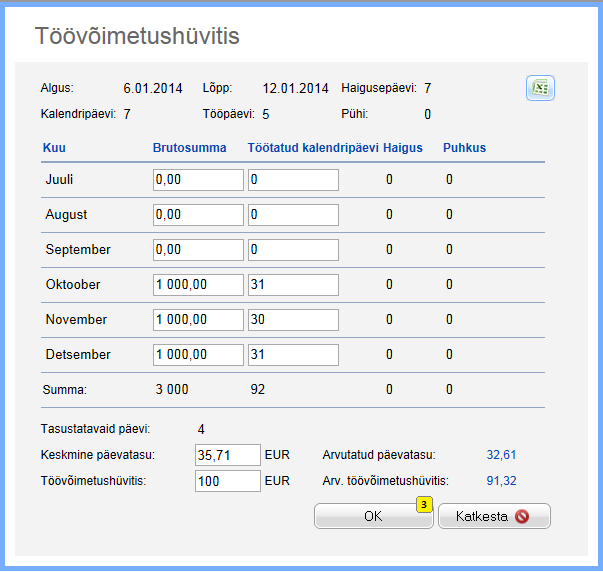
Task: Click Juuli worked calendar days field
Action: (293, 180)
